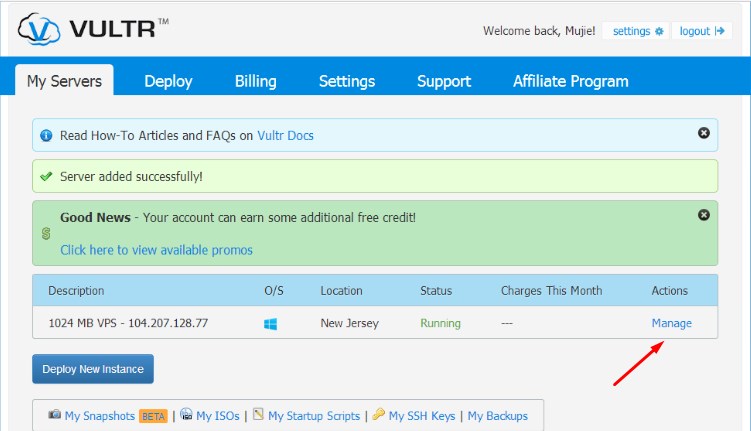Click the Location column header
The height and width of the screenshot is (431, 751).
tap(341, 291)
